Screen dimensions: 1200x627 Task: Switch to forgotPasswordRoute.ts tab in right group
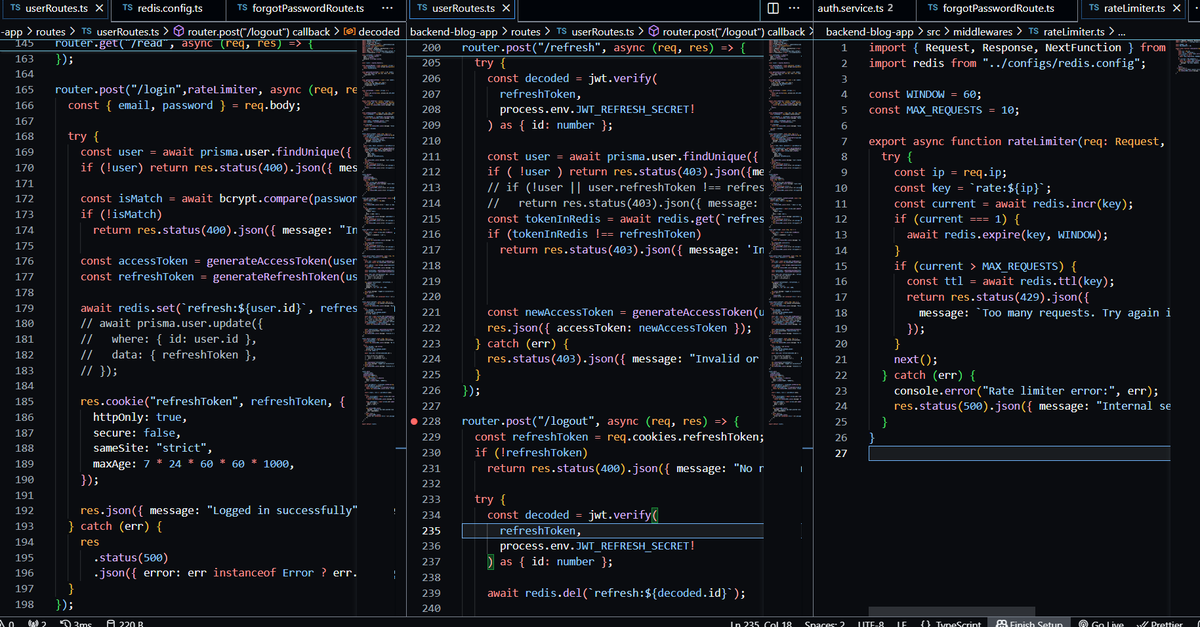pos(999,8)
